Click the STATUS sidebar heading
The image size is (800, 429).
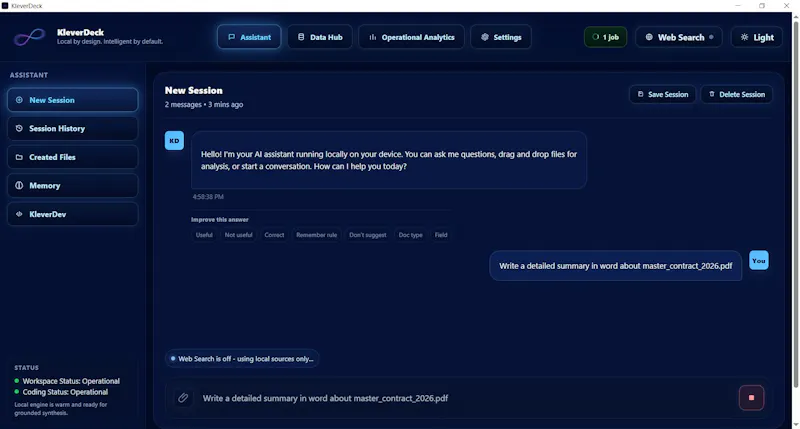tap(26, 367)
